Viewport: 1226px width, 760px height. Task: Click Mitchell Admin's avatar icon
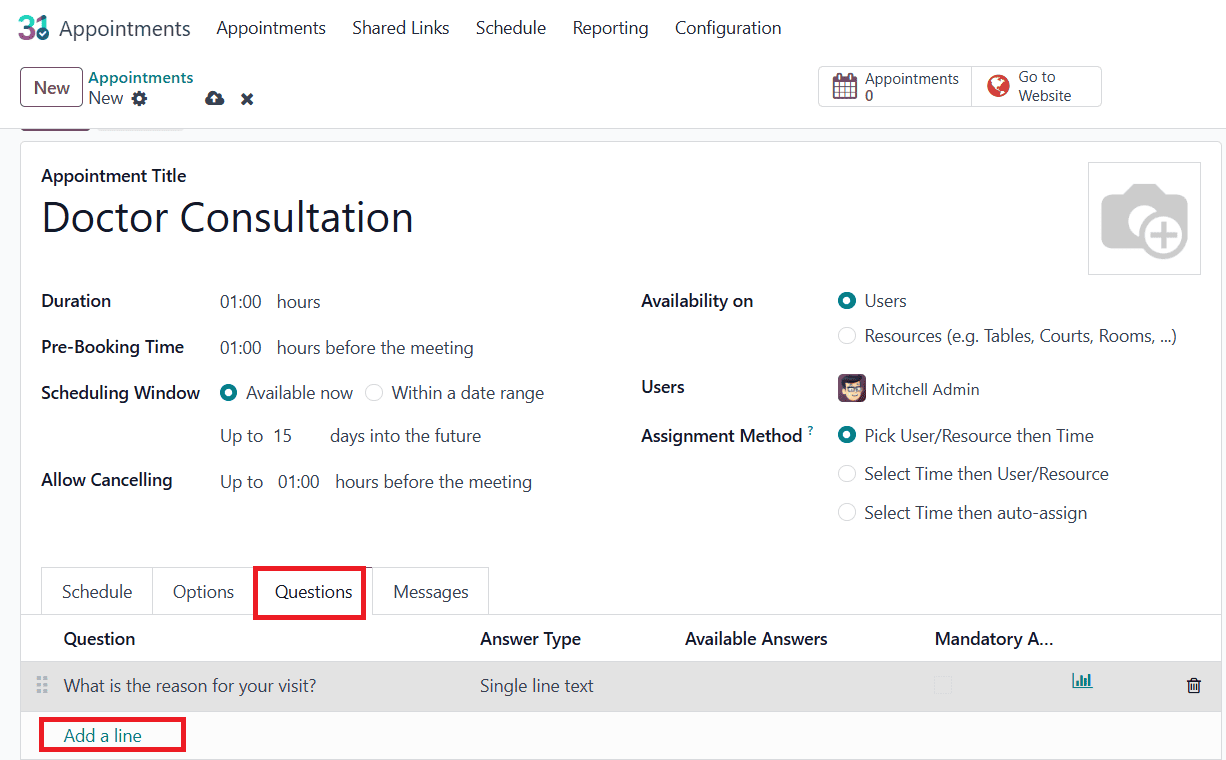click(852, 389)
